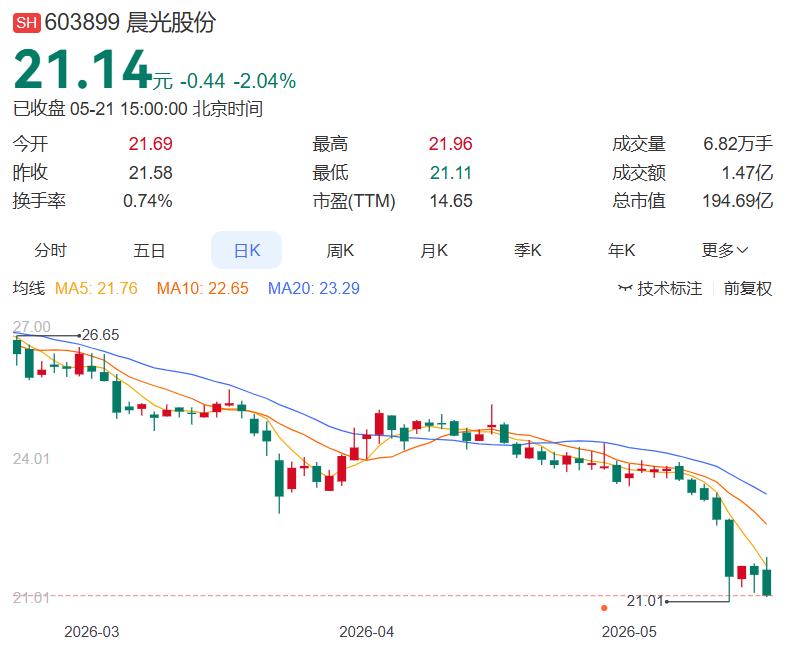Viewport: 785px width, 660px height.
Task: Toggle 技术标注 annotations
Action: click(x=660, y=288)
